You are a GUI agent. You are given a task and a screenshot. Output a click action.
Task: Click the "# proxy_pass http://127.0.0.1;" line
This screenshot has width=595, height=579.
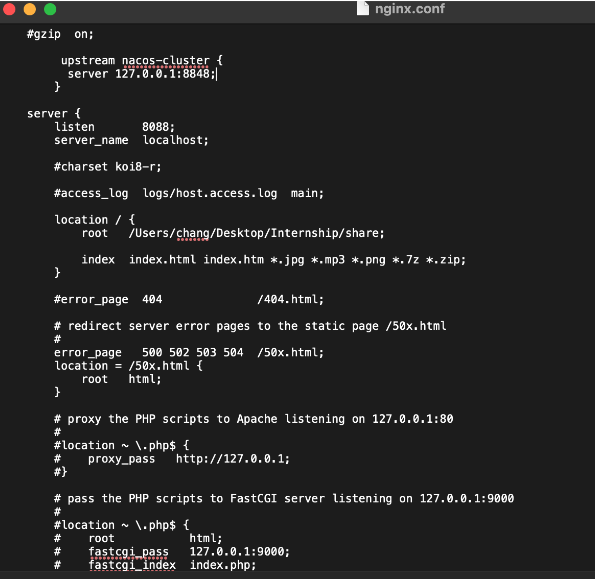(x=172, y=459)
